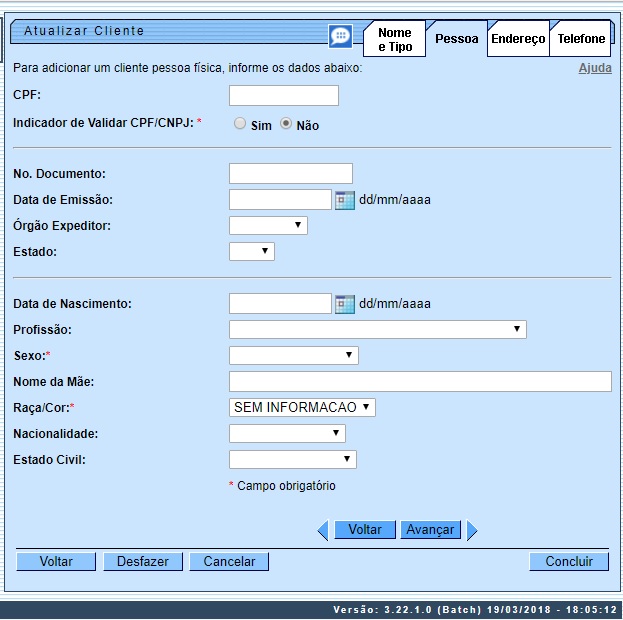The height and width of the screenshot is (620, 623).
Task: Click right arrow icon beside Avançar
Action: [x=472, y=530]
